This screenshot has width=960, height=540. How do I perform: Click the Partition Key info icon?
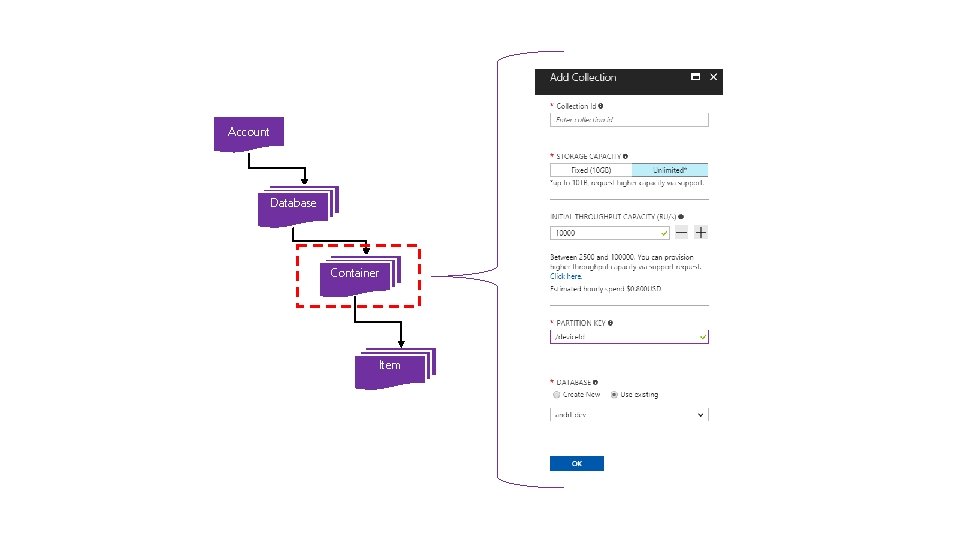610,323
